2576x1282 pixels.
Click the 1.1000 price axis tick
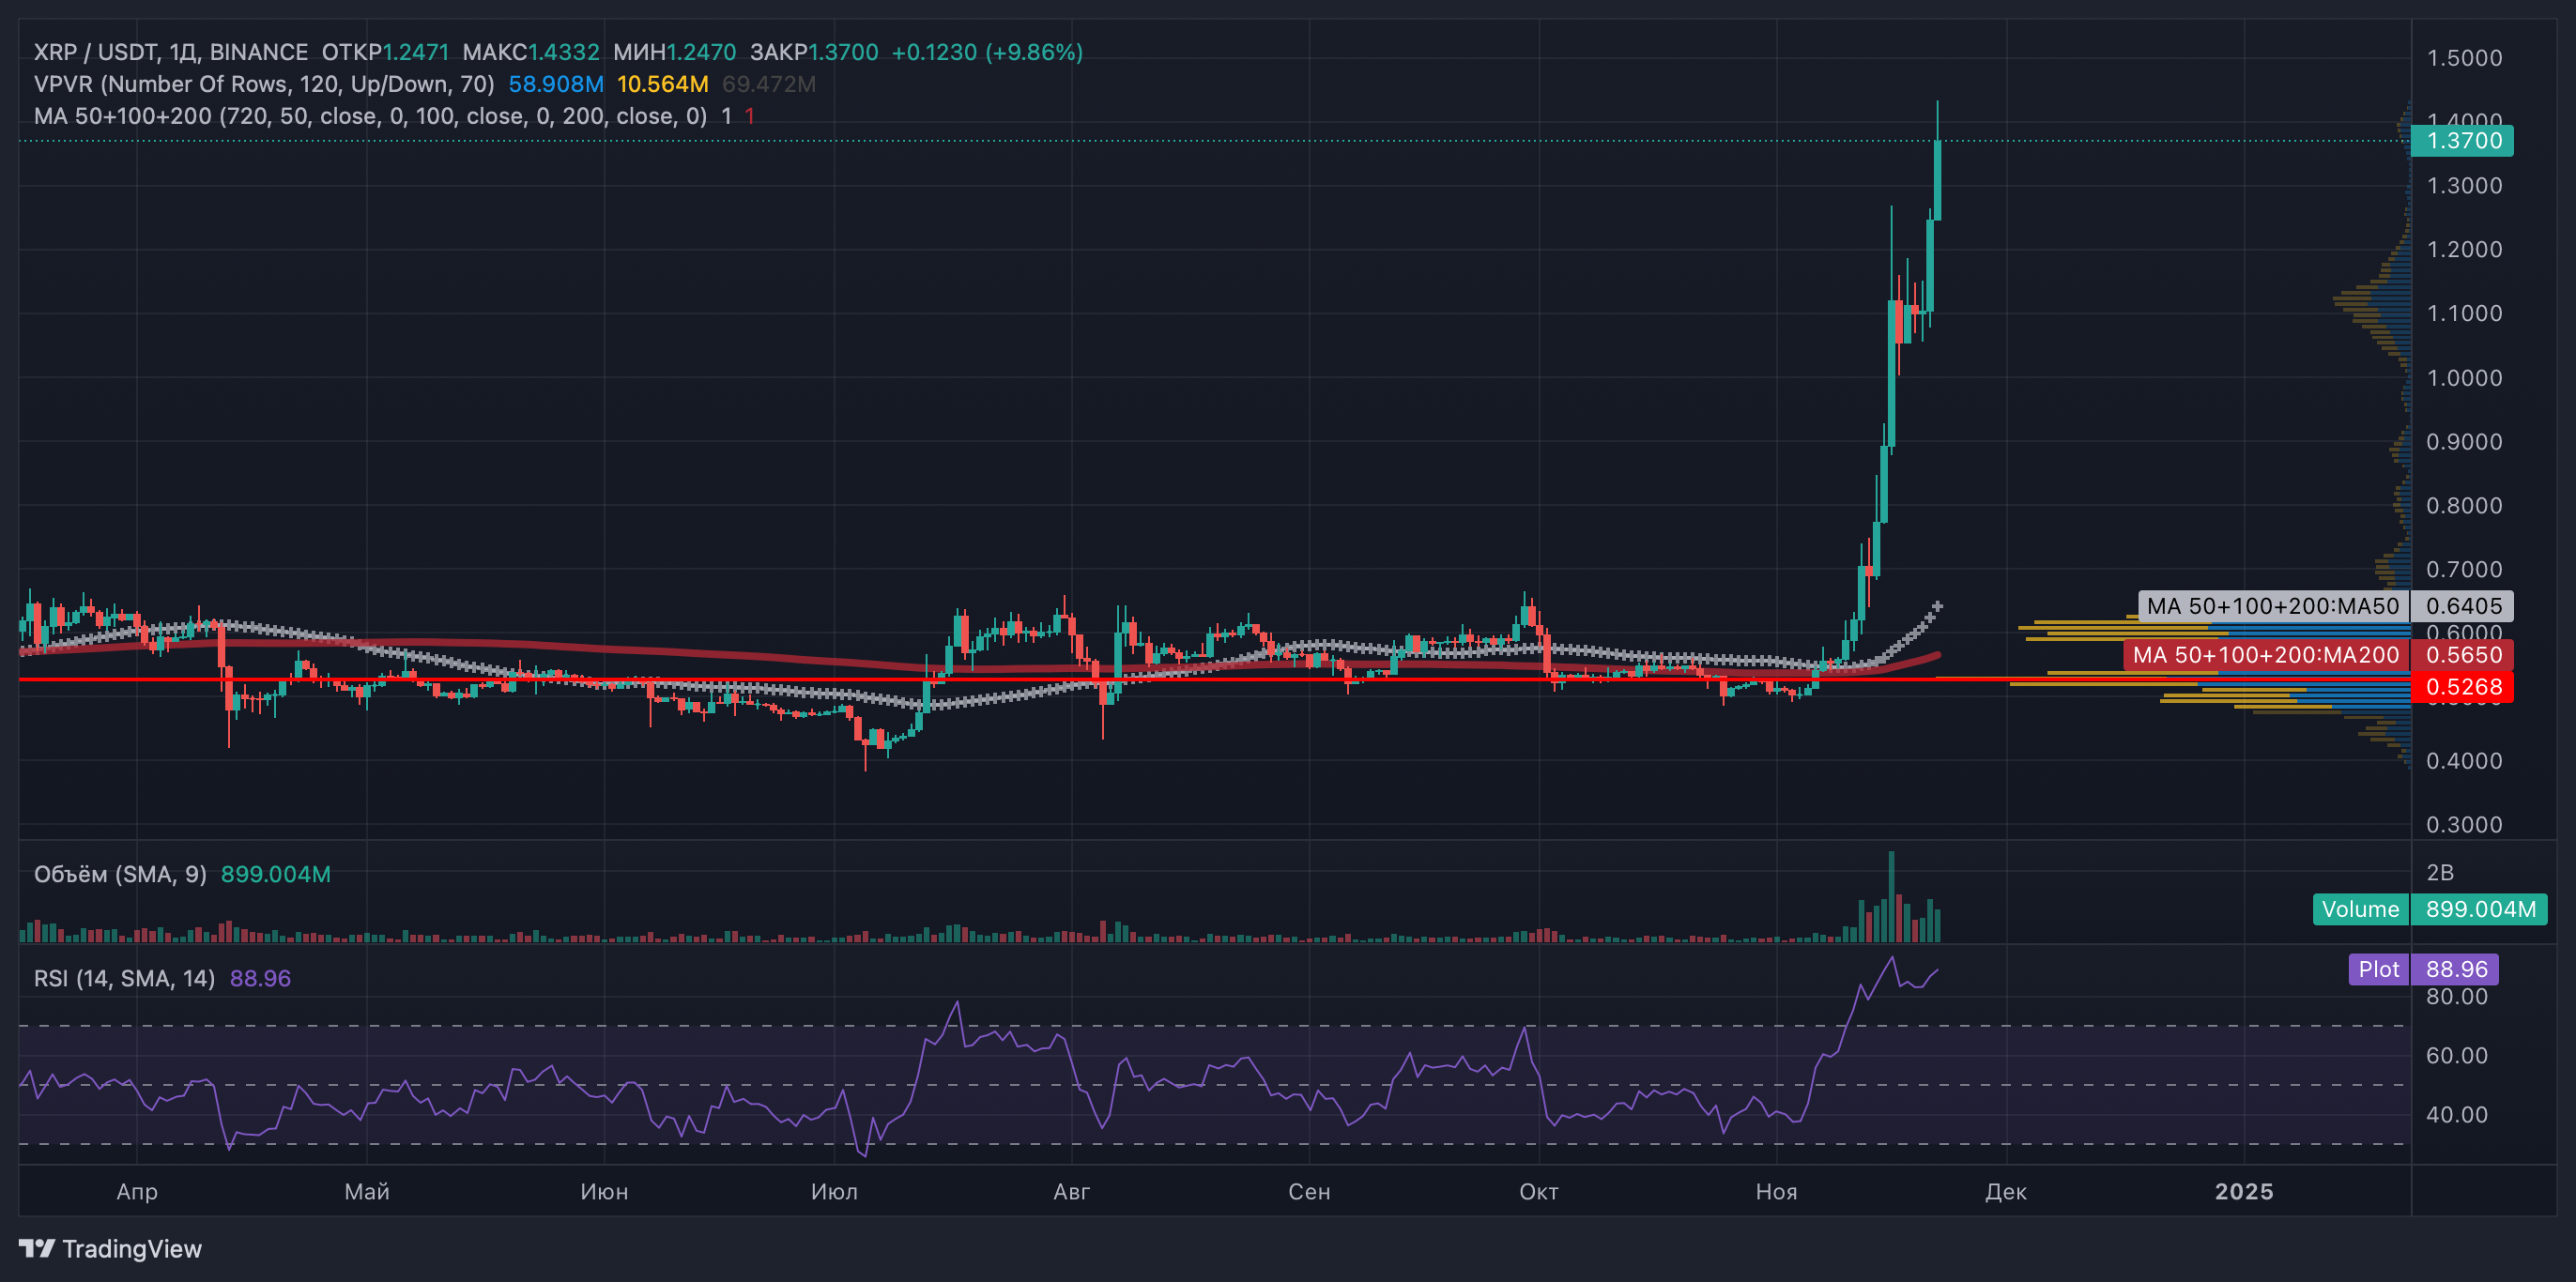2464,314
